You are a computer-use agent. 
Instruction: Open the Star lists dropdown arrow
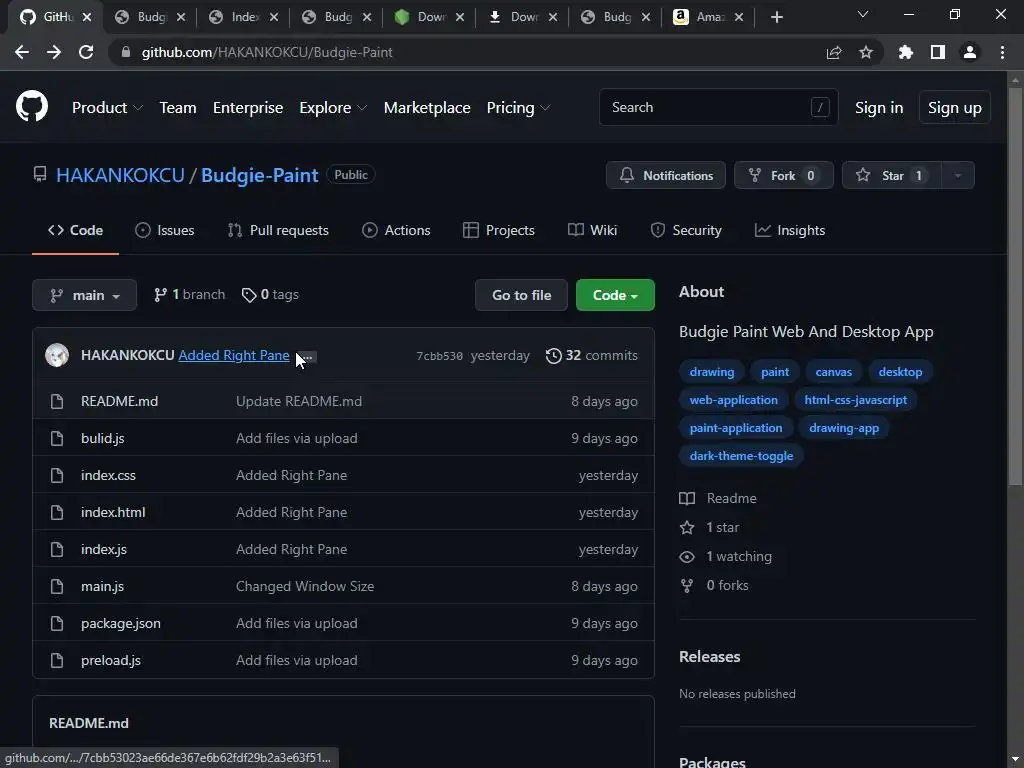[x=957, y=175]
